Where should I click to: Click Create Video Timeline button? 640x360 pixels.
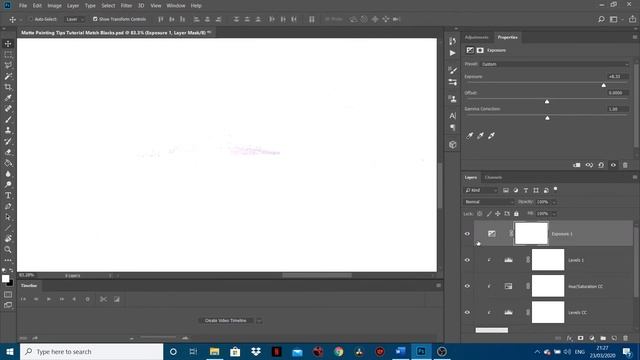pyautogui.click(x=226, y=321)
